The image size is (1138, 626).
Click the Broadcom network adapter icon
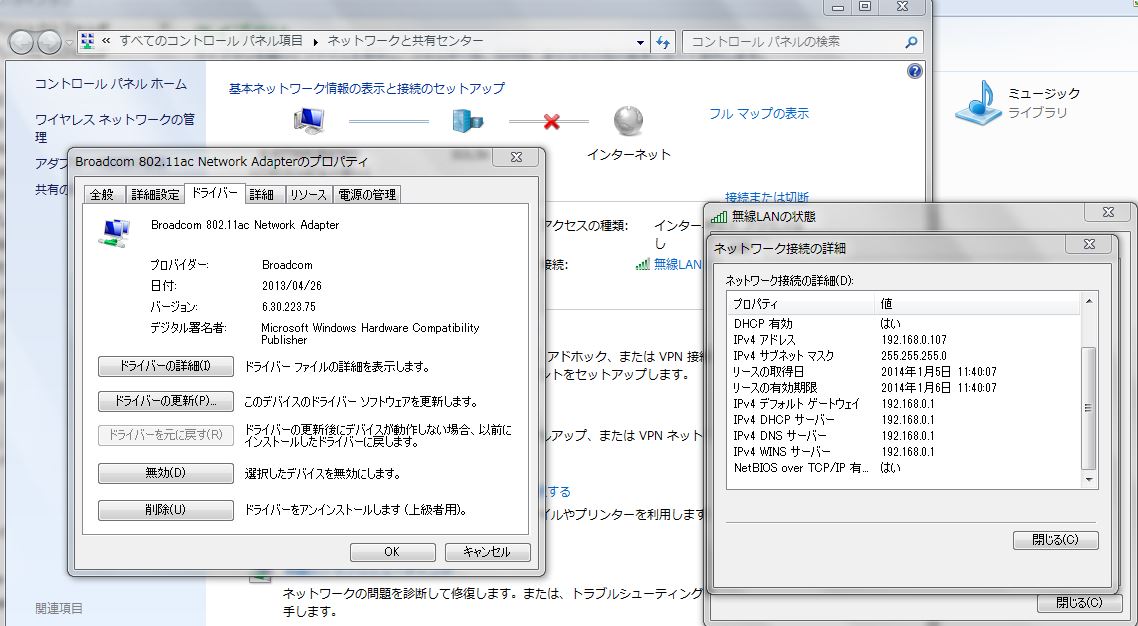[114, 233]
